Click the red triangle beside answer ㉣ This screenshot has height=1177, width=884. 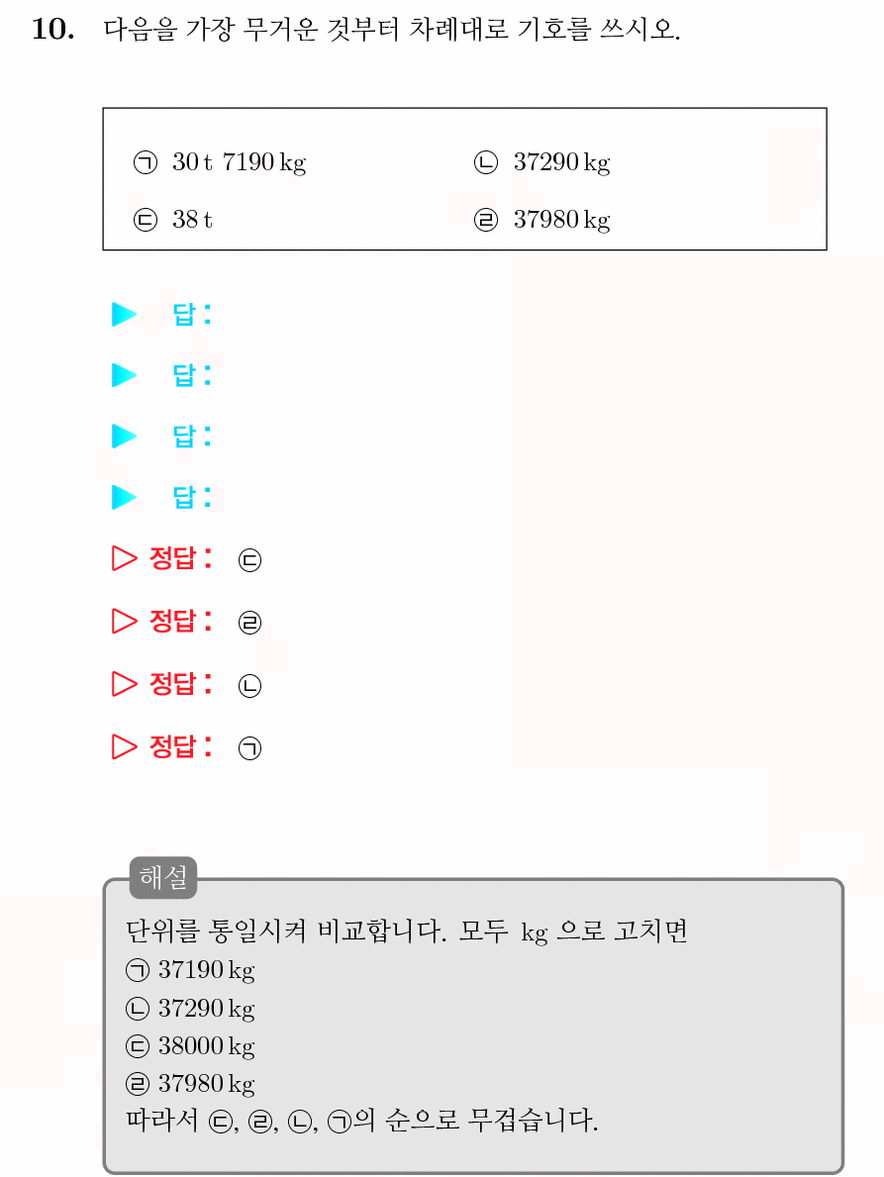pyautogui.click(x=124, y=621)
